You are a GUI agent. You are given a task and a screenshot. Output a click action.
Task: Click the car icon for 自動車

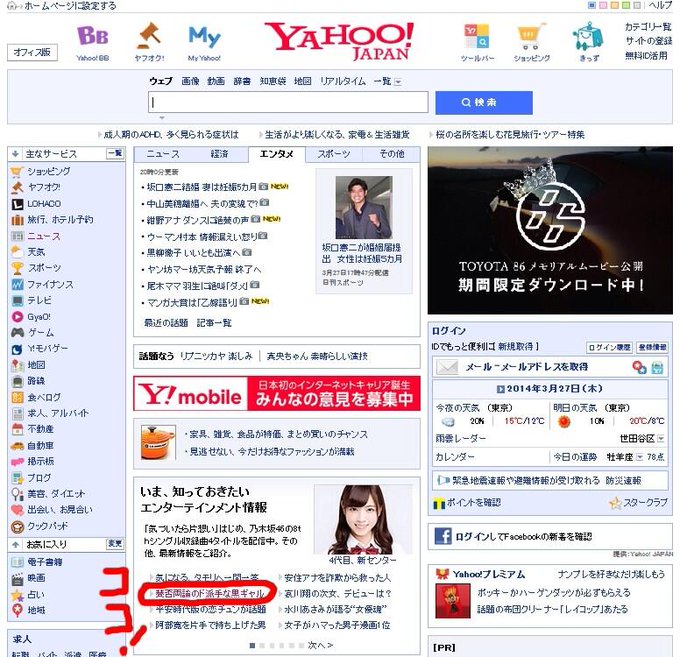point(17,445)
